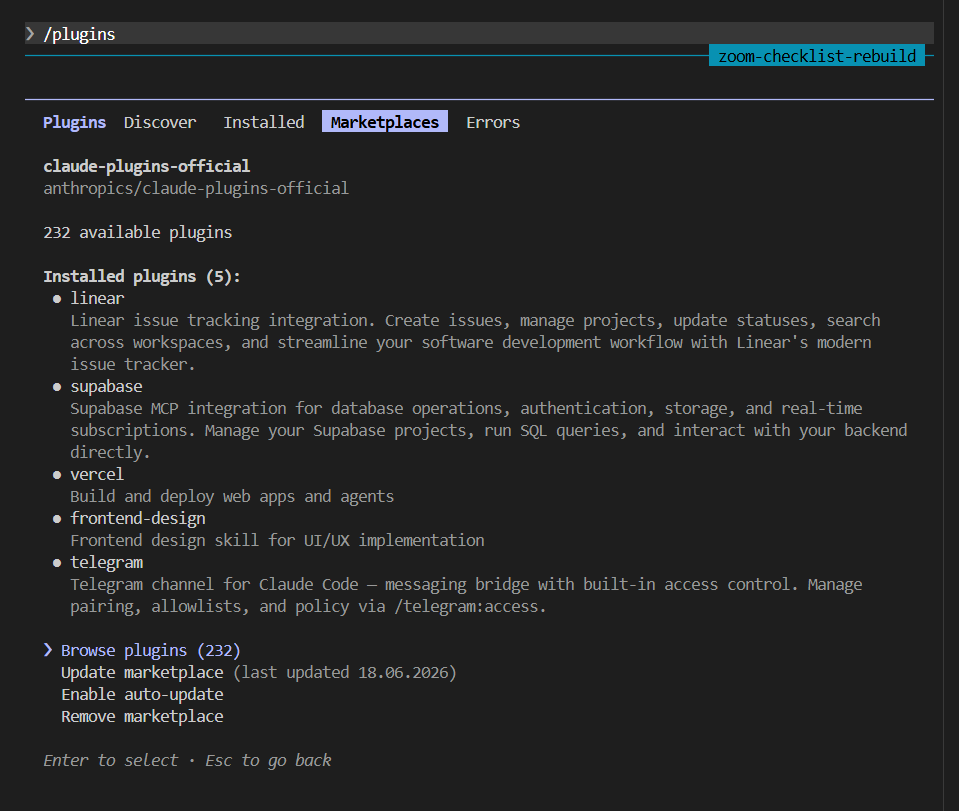Click Build and deploy web apps description
The height and width of the screenshot is (811, 959).
point(232,497)
